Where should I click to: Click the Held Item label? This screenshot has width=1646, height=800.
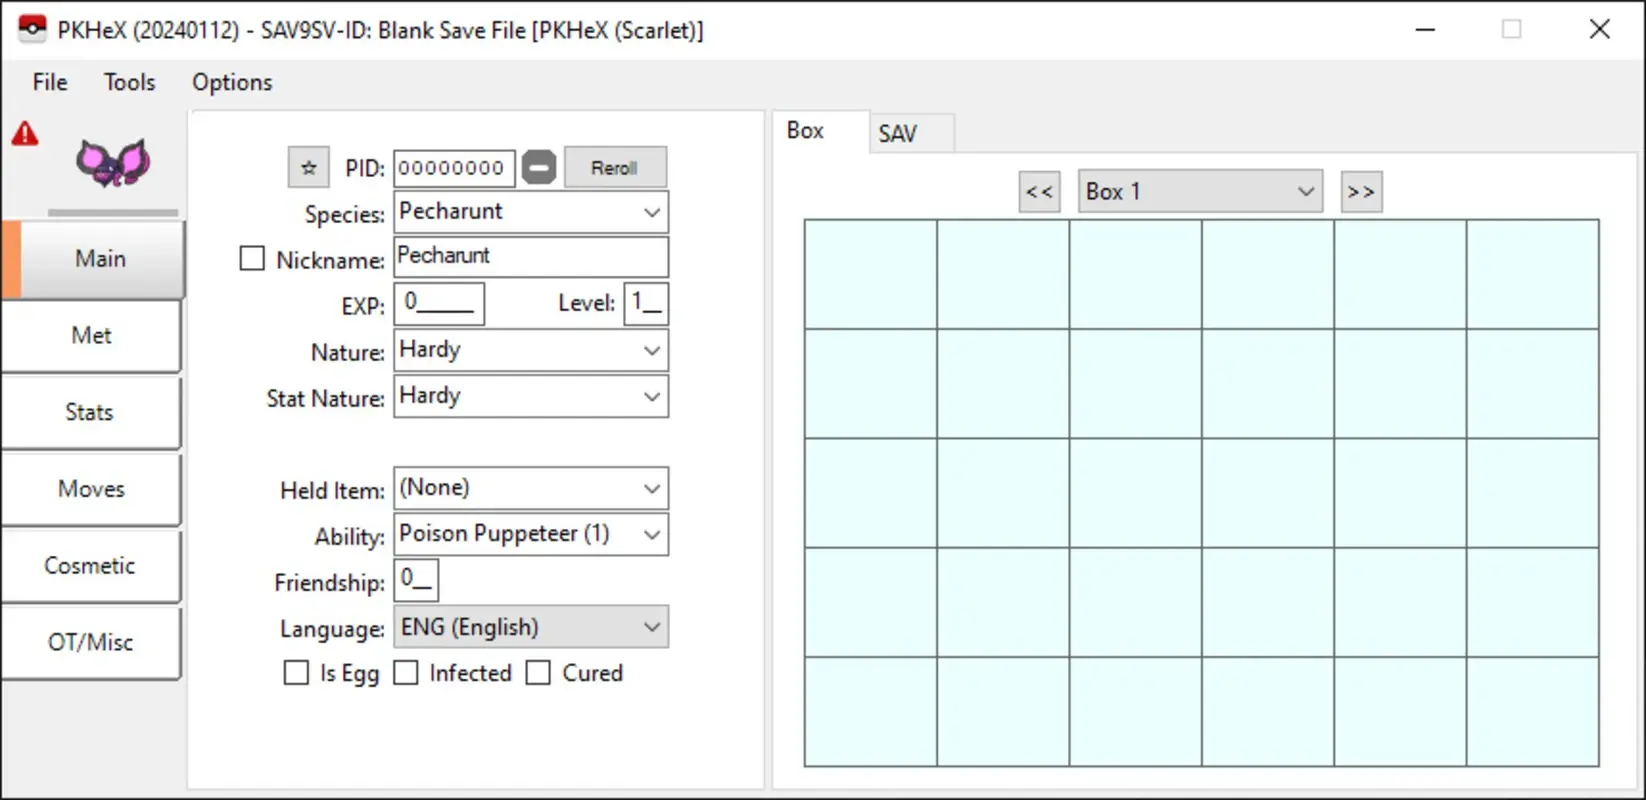tap(332, 491)
